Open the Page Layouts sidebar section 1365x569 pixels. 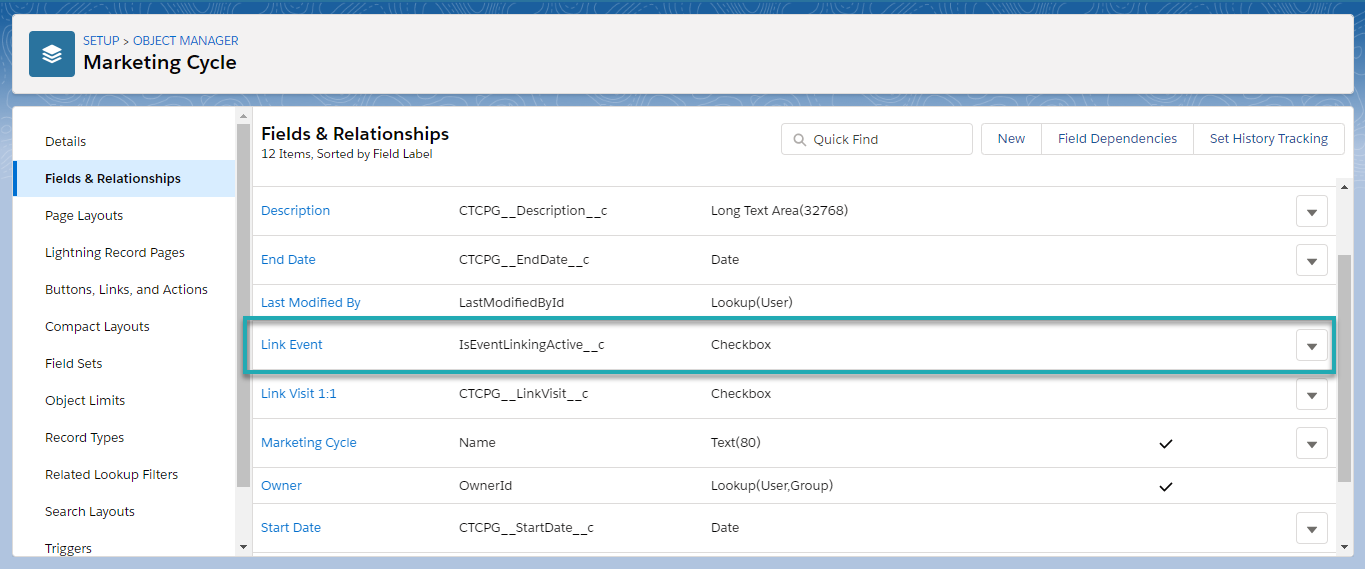point(84,216)
